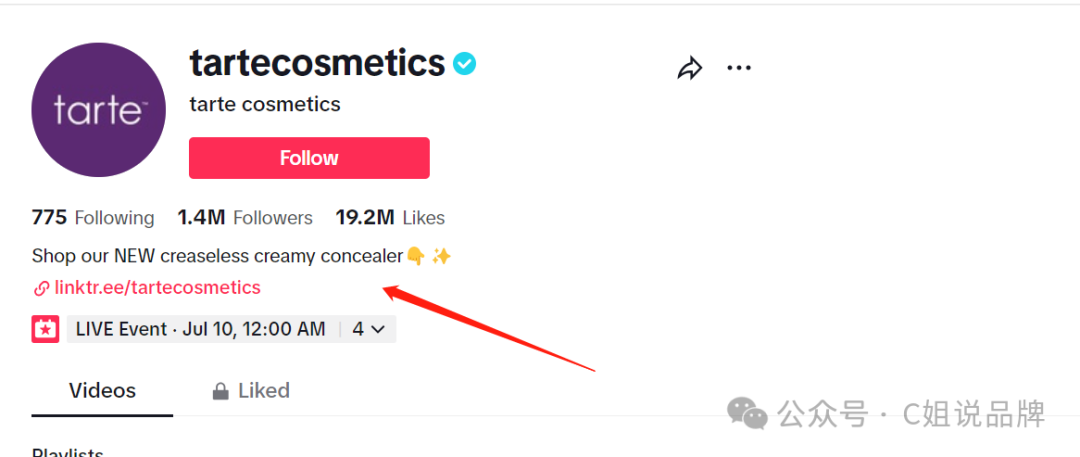Open the three-dot more options menu

[x=739, y=68]
